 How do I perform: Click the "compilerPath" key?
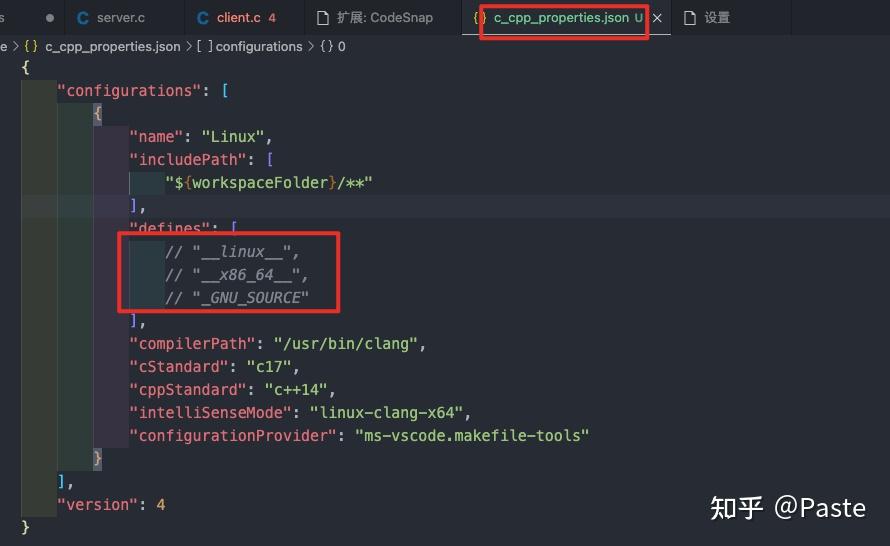click(192, 343)
